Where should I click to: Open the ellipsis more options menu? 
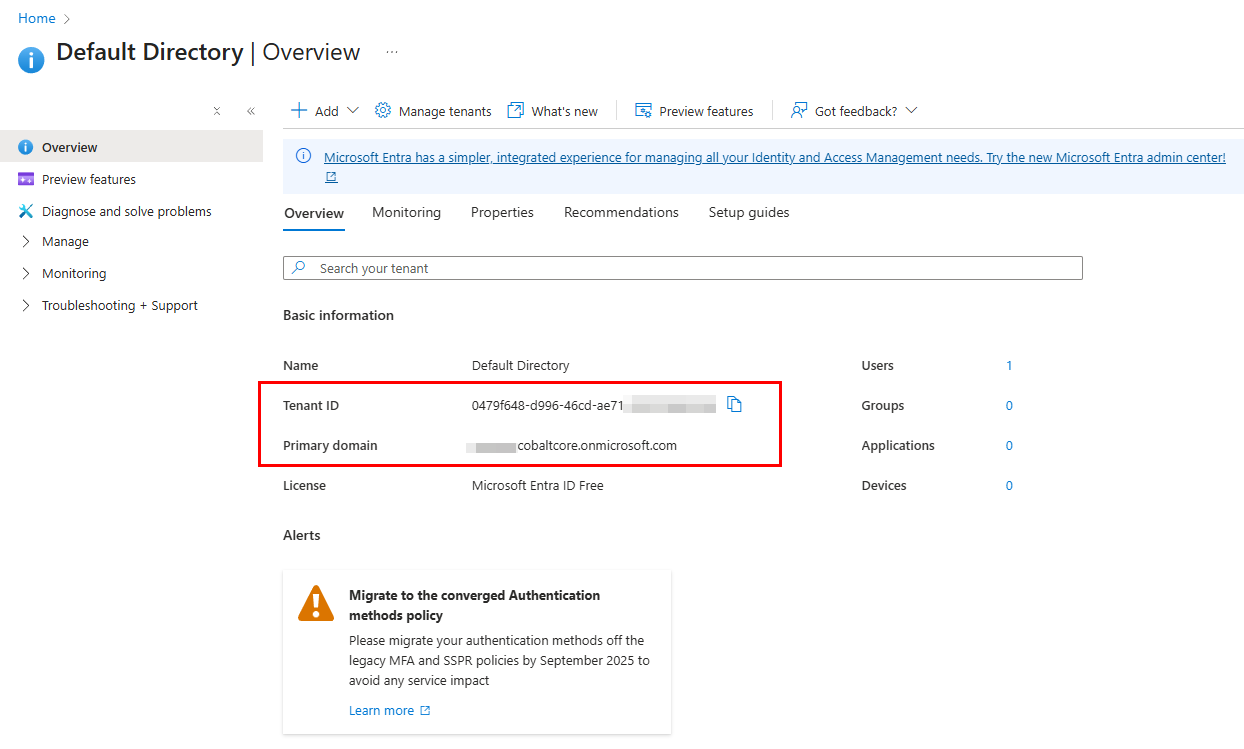[392, 52]
